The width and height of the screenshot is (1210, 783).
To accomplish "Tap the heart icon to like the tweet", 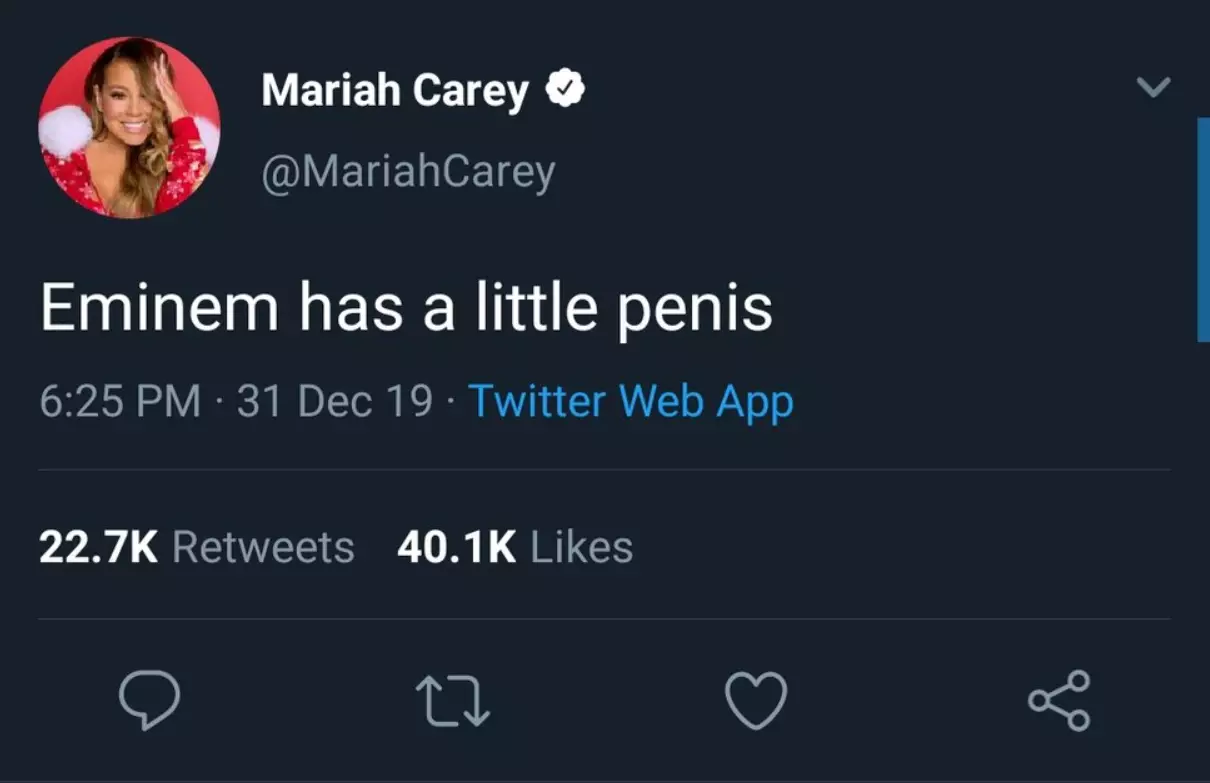I will click(x=756, y=699).
